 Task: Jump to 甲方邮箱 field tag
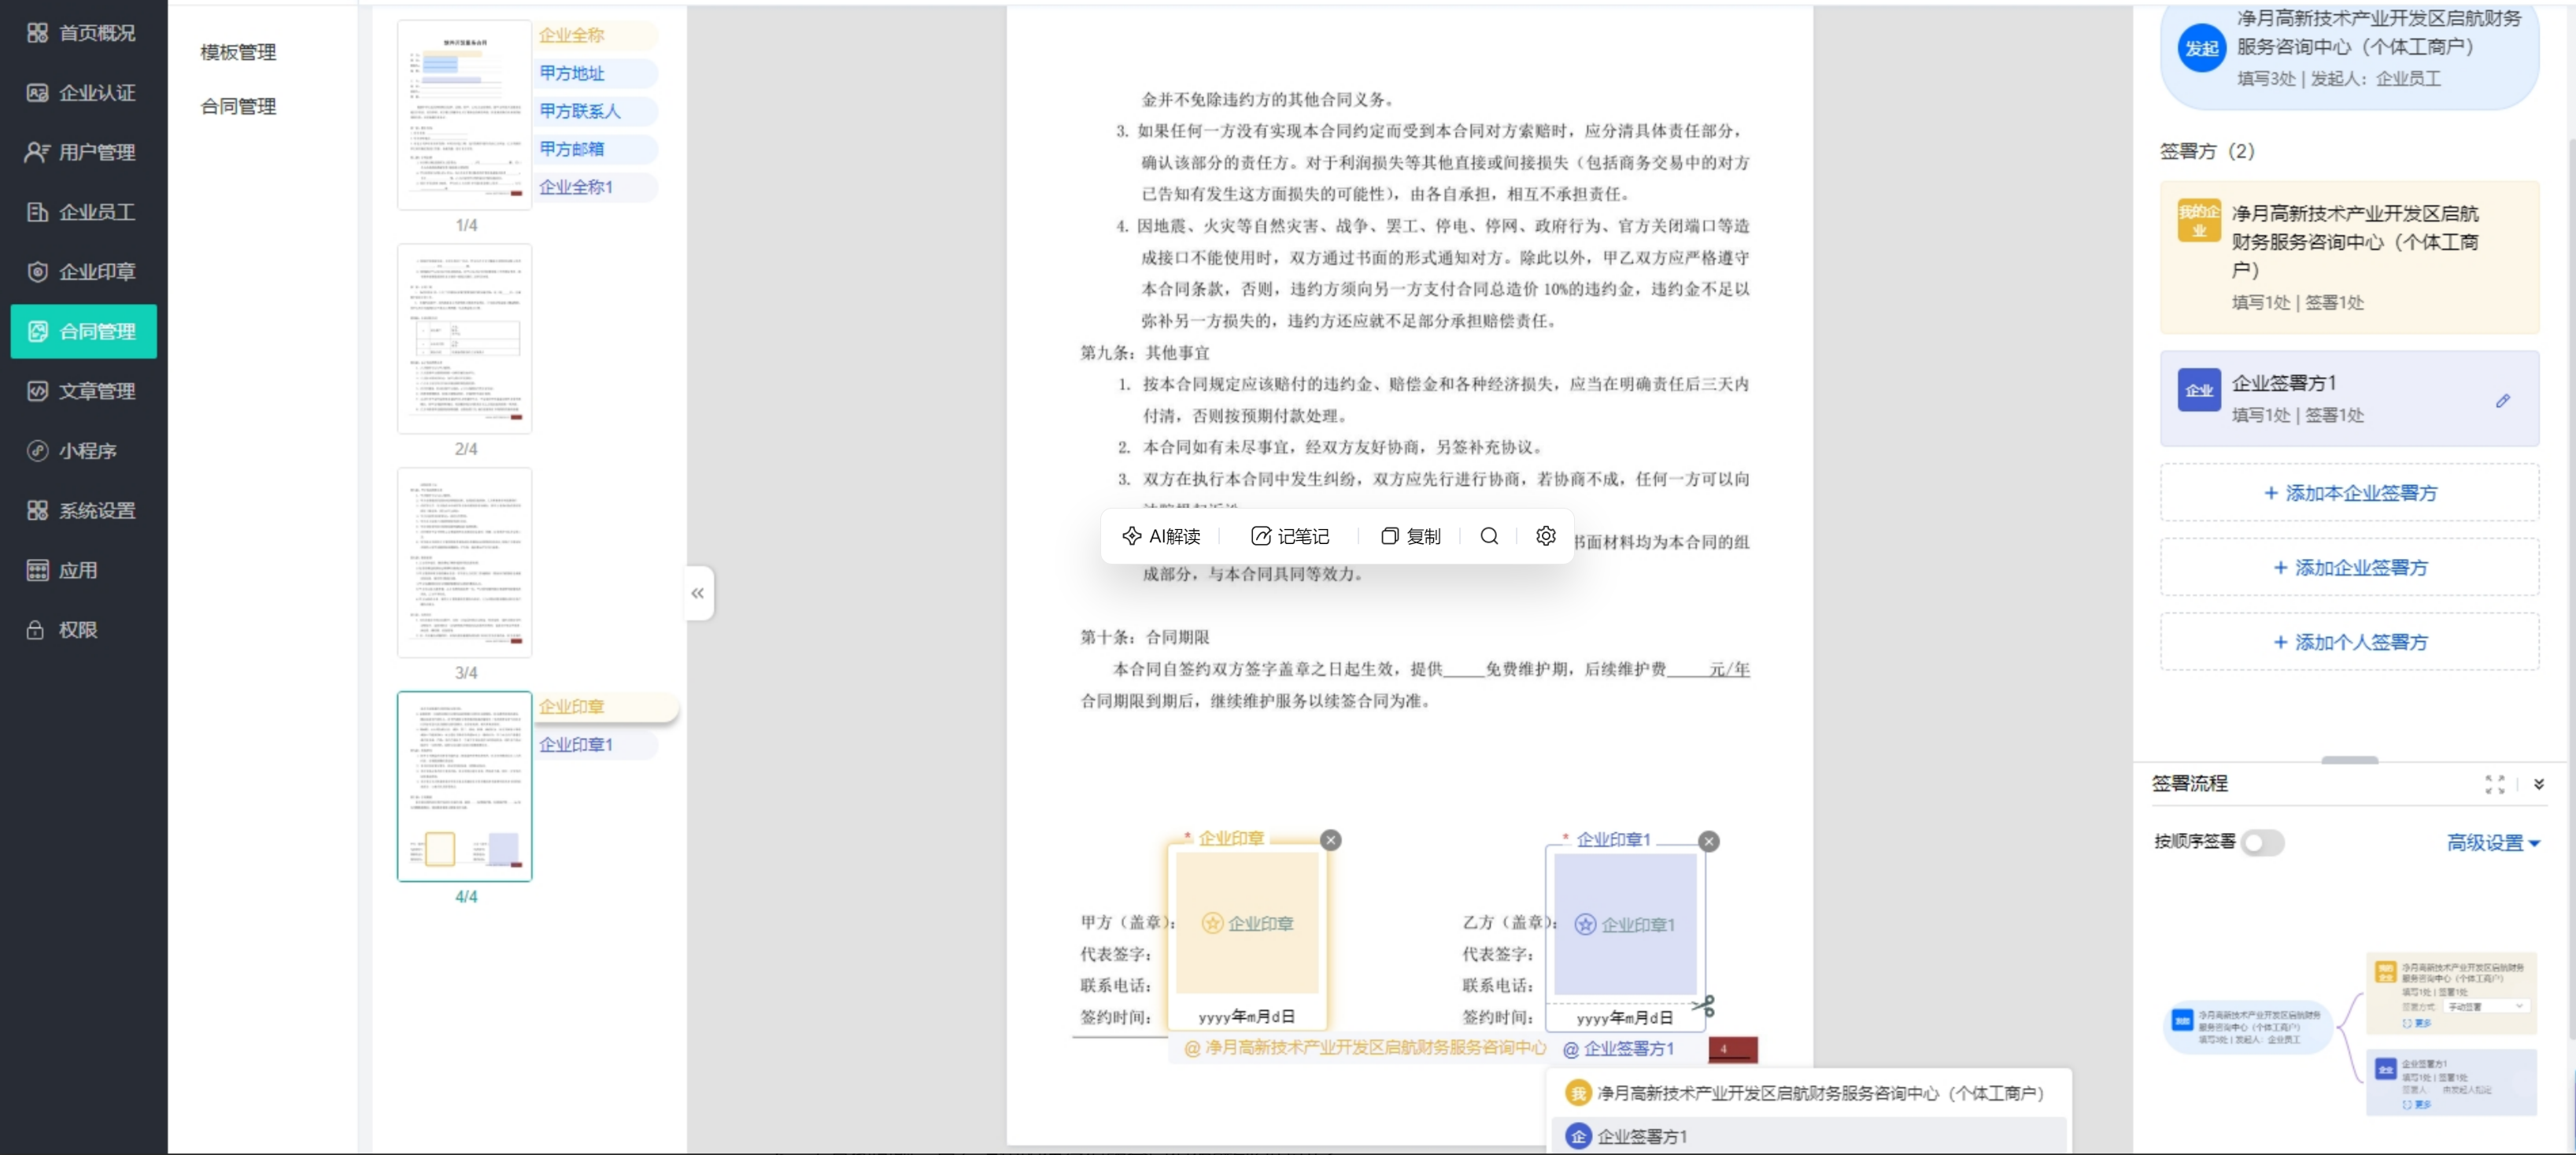pyautogui.click(x=596, y=149)
